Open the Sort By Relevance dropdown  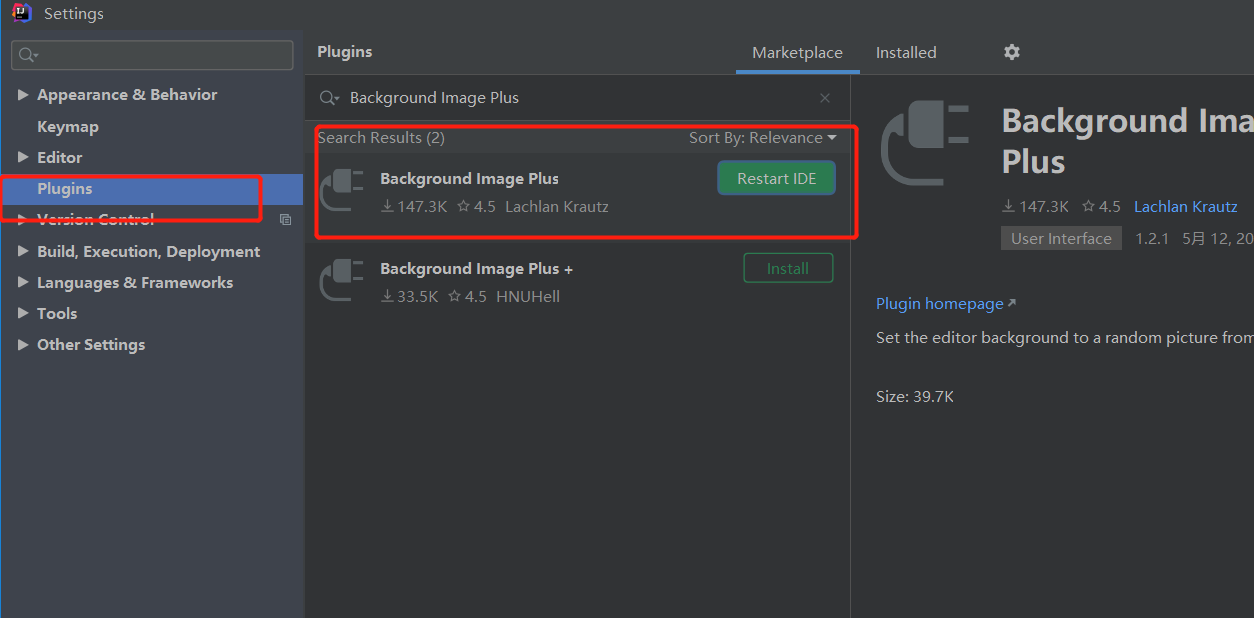[x=763, y=138]
